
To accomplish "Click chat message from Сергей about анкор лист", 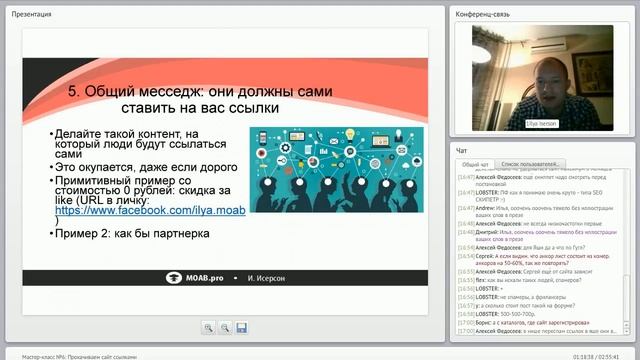I will click(534, 260).
